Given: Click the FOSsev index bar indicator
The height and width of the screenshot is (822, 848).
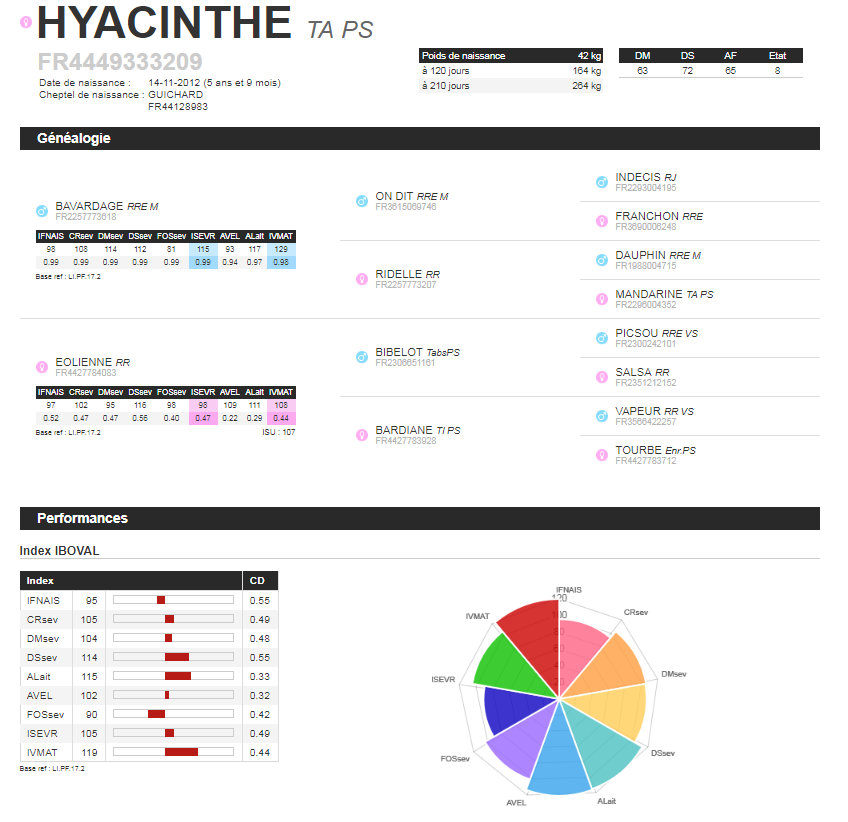Looking at the screenshot, I should pos(156,714).
